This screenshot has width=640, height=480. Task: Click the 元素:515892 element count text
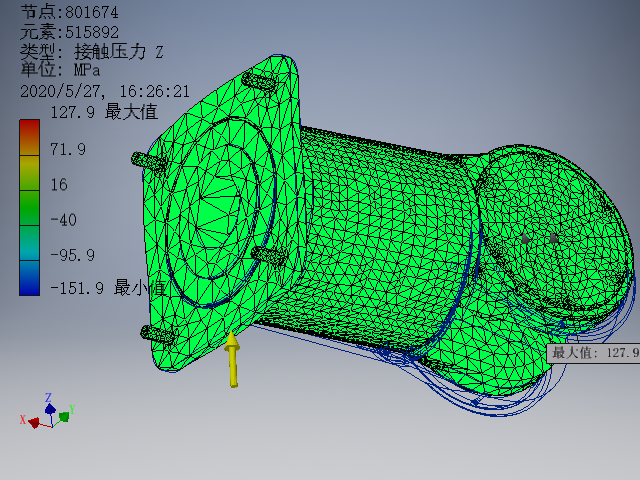click(69, 32)
